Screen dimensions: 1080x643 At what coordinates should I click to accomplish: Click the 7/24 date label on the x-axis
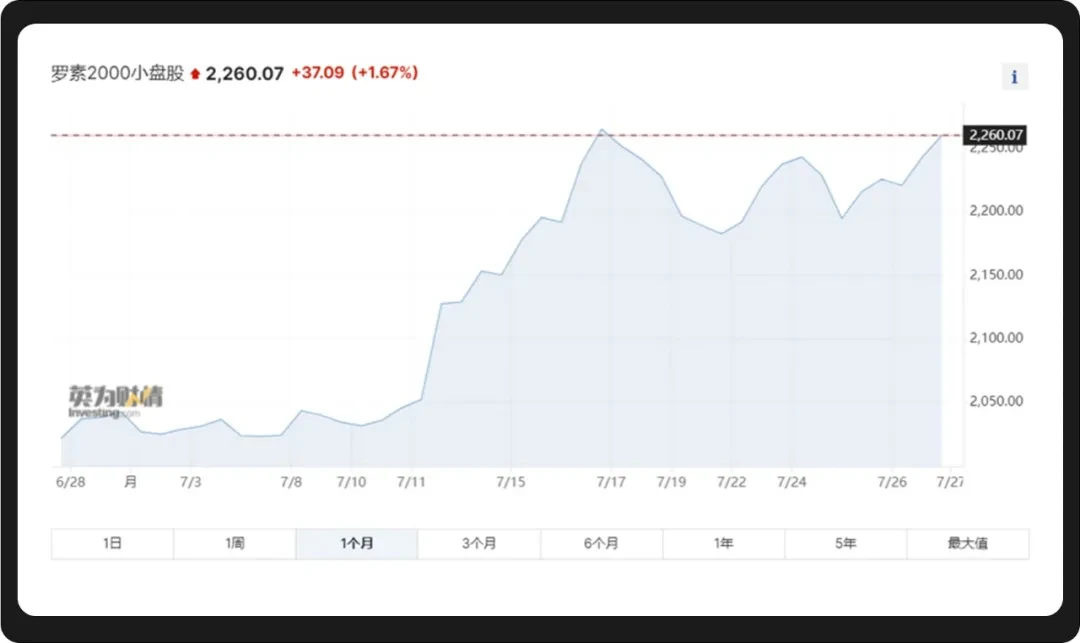pyautogui.click(x=791, y=482)
